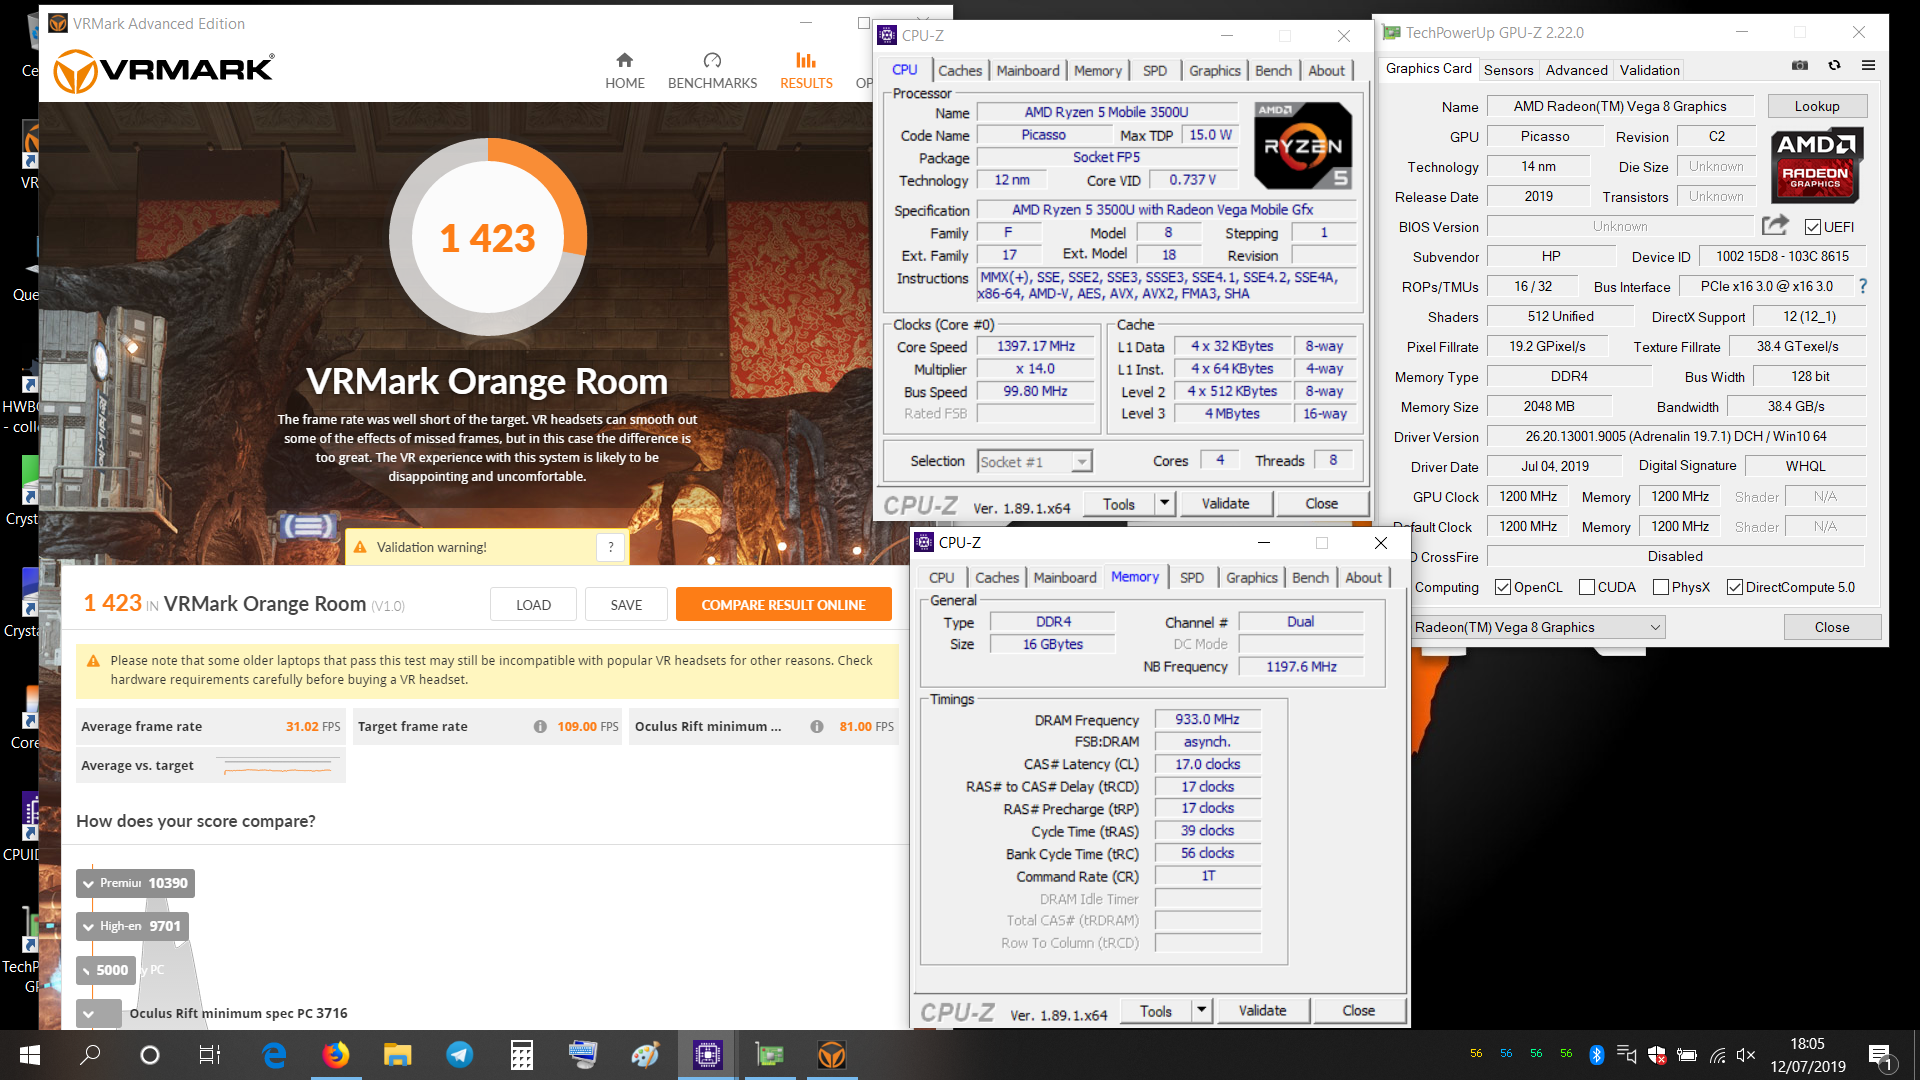Switch to the Graphics tab in the lower CPU-Z window
The image size is (1920, 1080).
click(1252, 577)
